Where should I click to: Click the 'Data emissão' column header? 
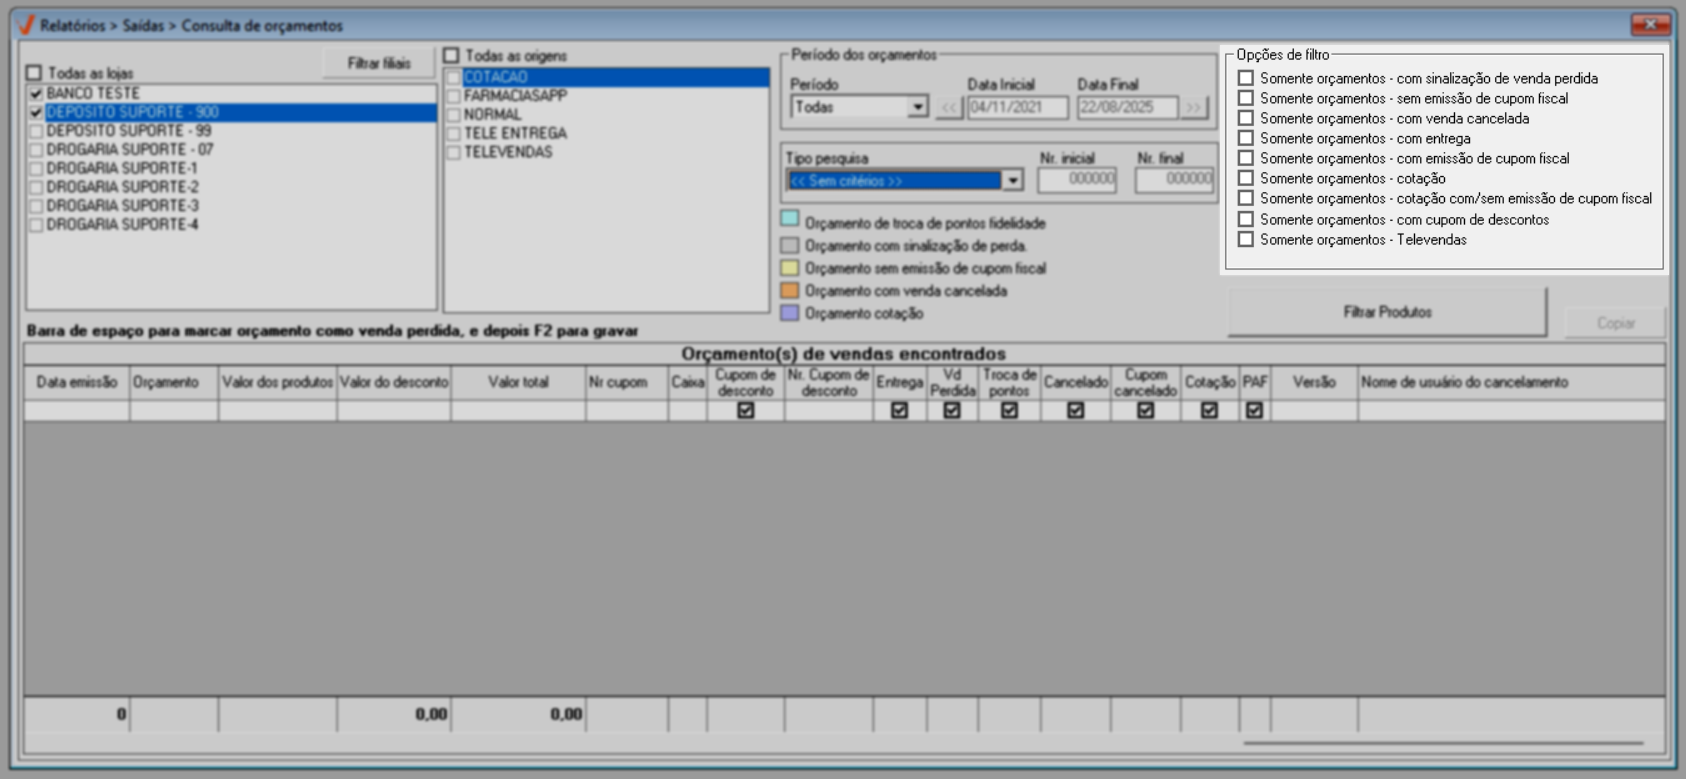tap(77, 383)
